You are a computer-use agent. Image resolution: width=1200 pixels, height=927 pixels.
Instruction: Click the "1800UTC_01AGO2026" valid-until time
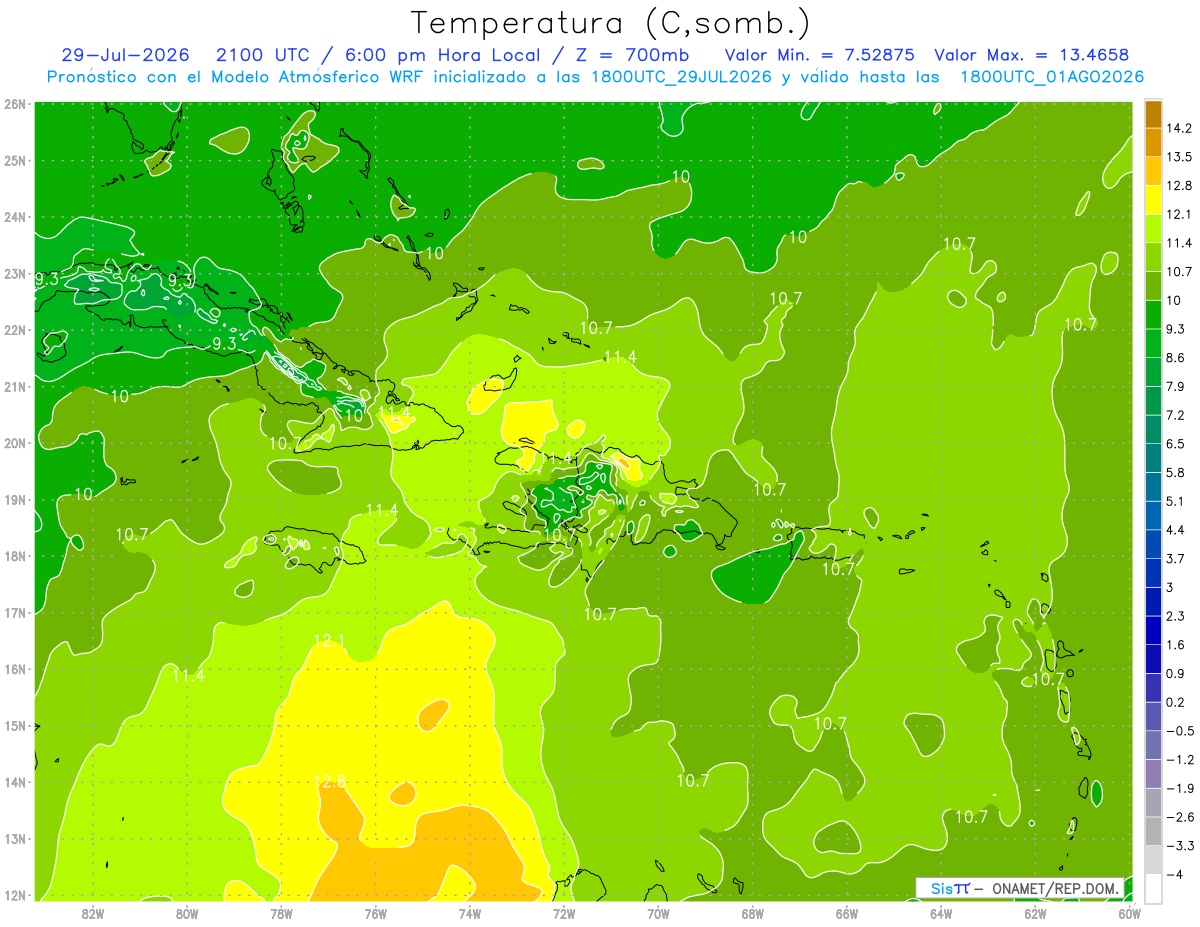coord(1052,77)
